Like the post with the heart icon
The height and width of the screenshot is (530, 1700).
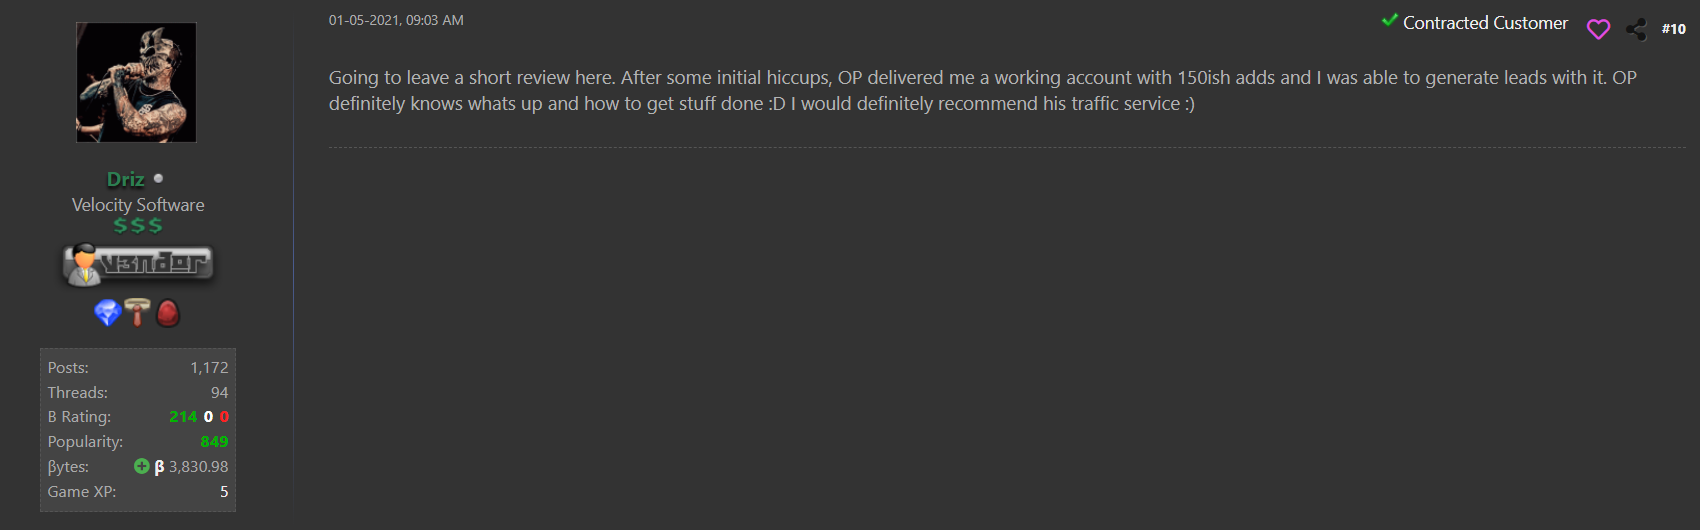pos(1598,29)
